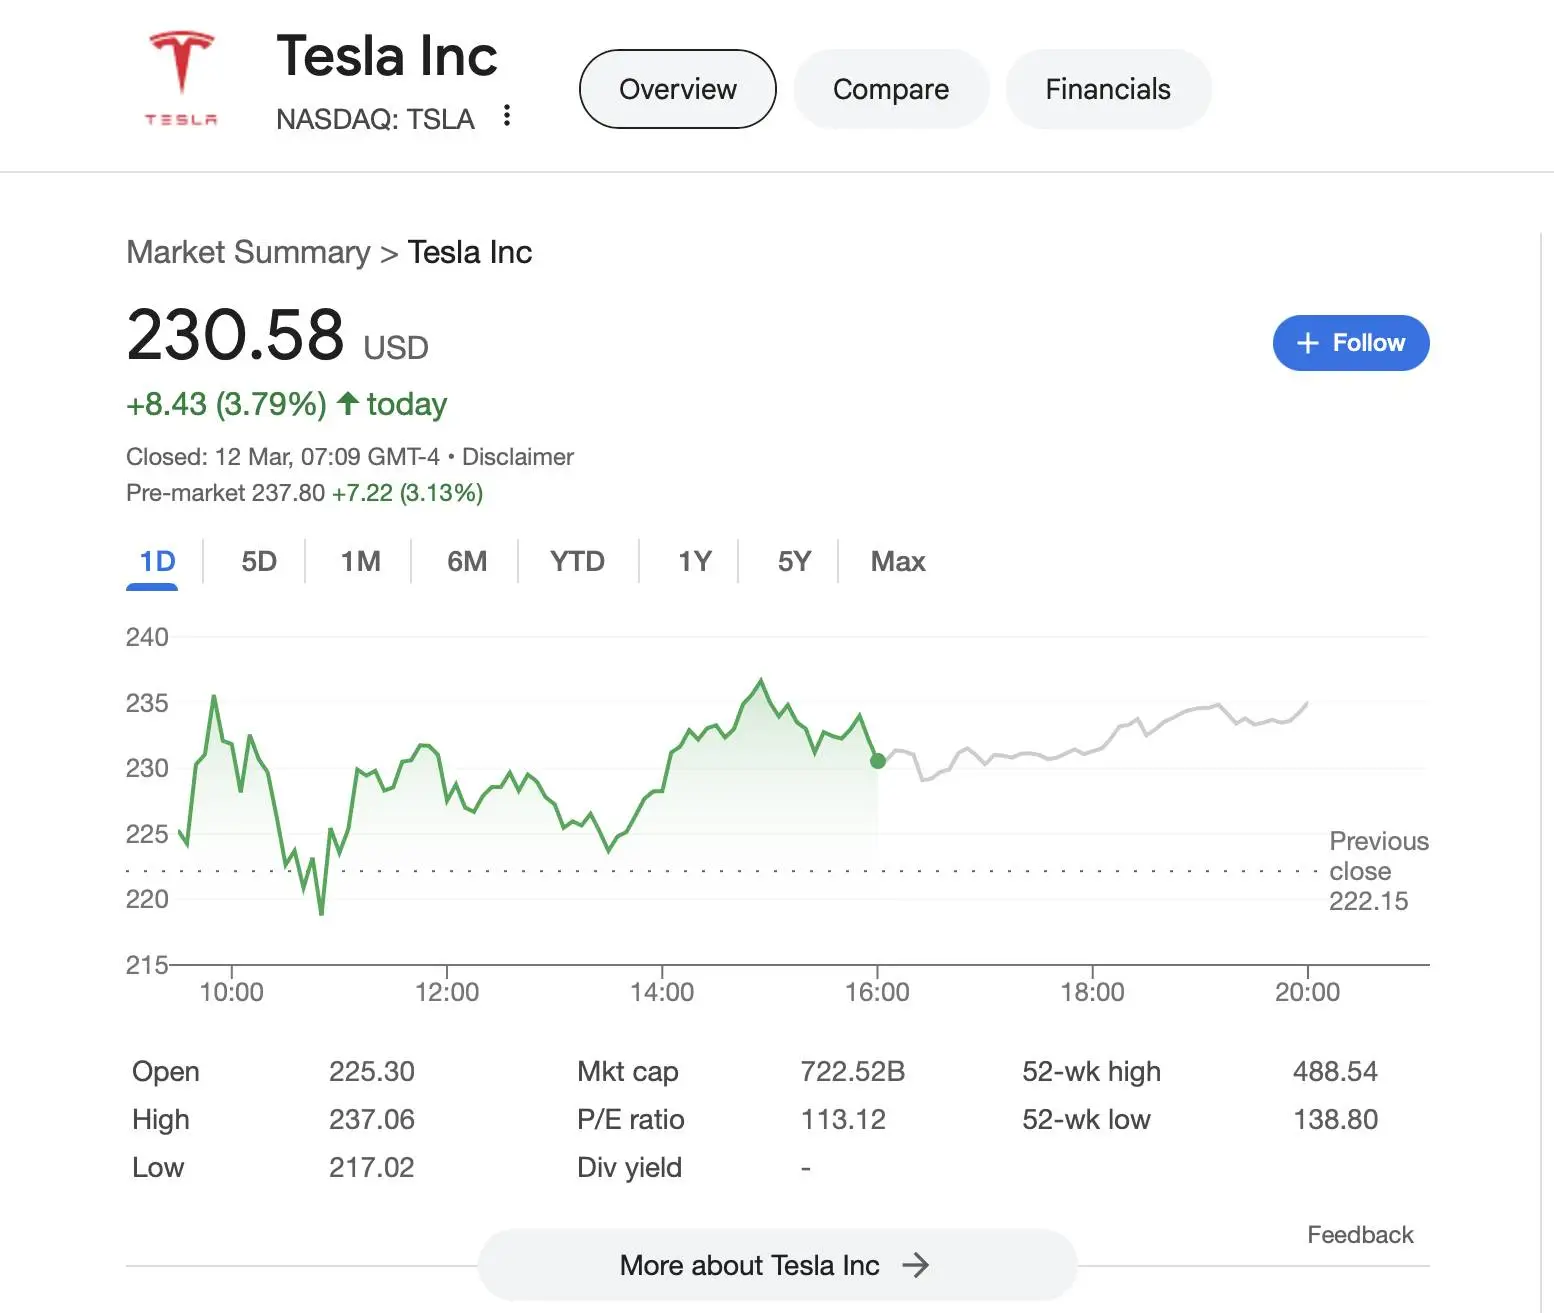Select the Compare tab

[x=890, y=88]
